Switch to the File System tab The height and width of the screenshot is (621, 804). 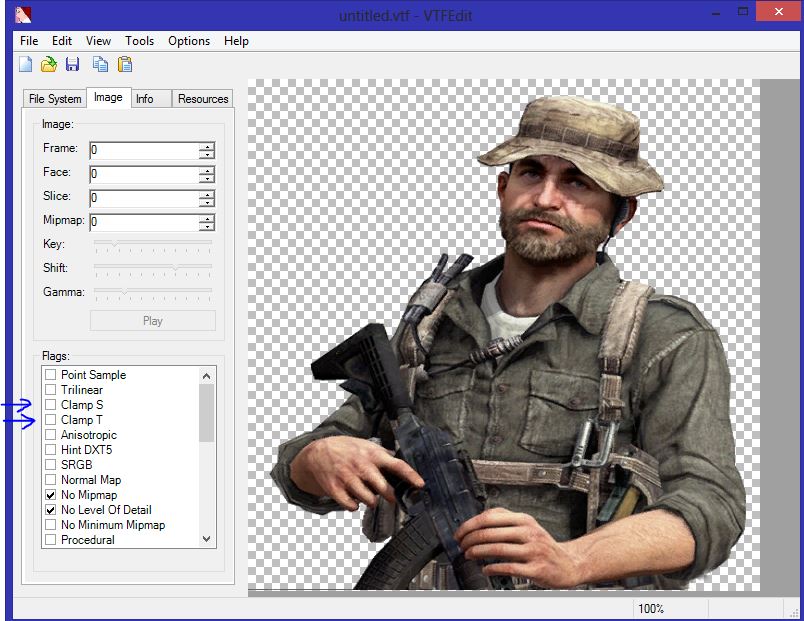coord(55,99)
